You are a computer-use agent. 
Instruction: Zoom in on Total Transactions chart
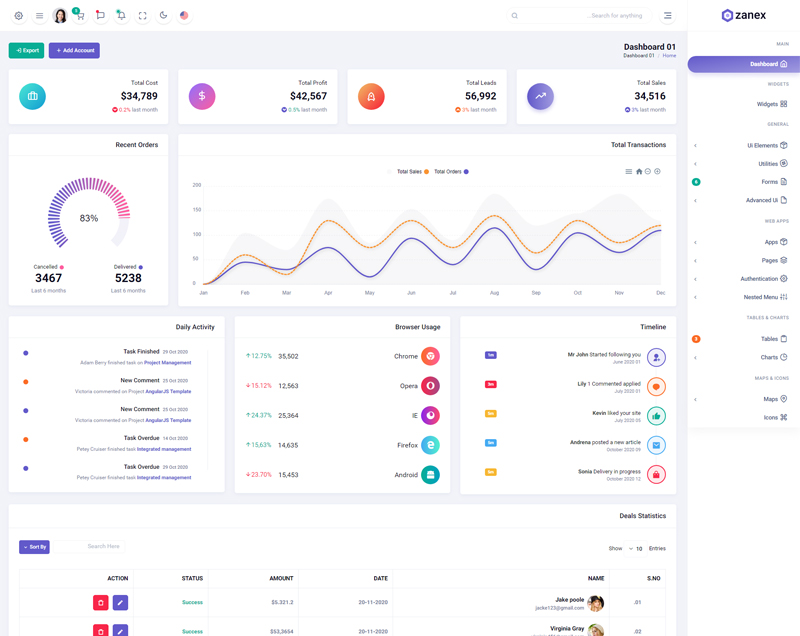pos(657,172)
